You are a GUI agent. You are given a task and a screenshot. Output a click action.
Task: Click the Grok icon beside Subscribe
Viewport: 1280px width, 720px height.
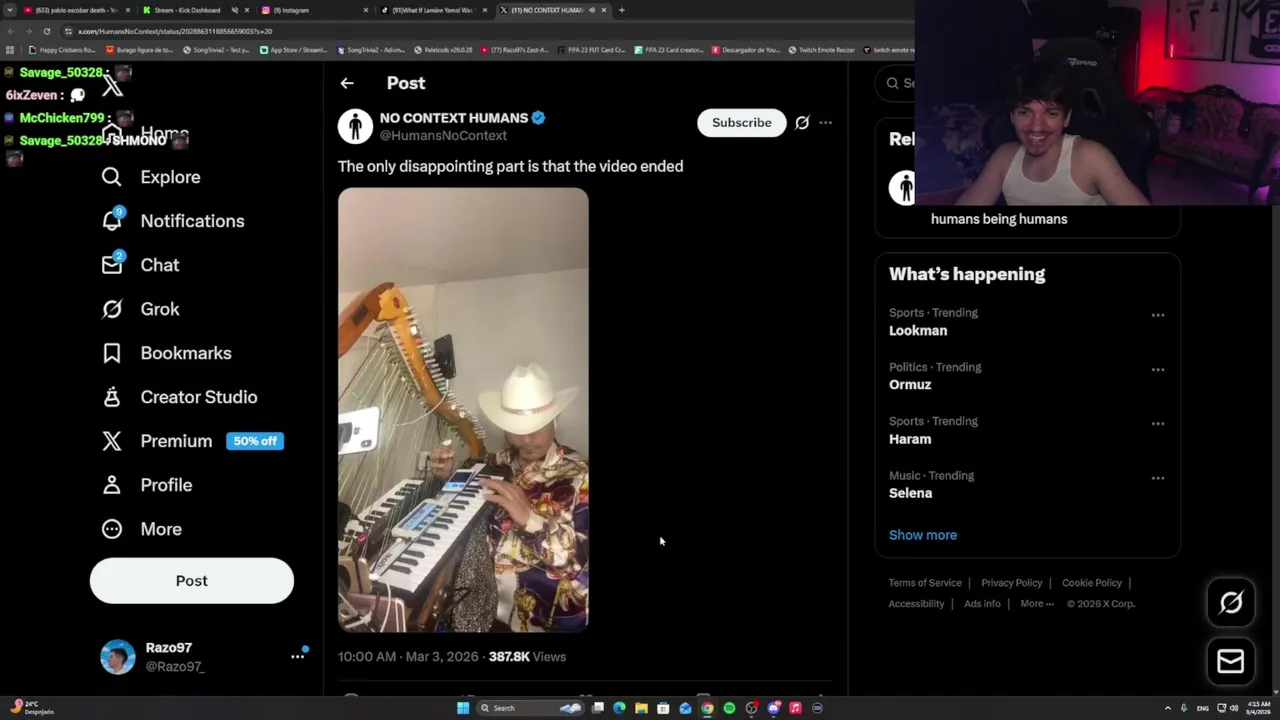tap(802, 122)
